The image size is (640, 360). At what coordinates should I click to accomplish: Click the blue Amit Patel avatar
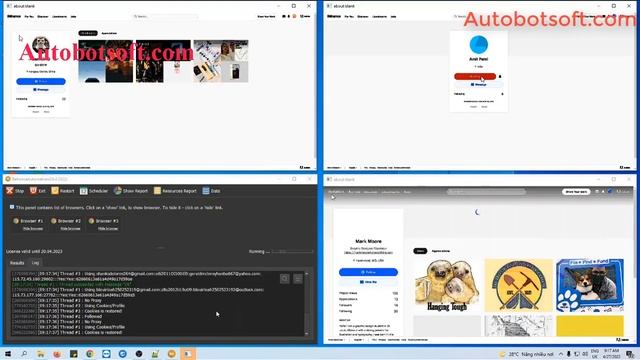(x=479, y=44)
